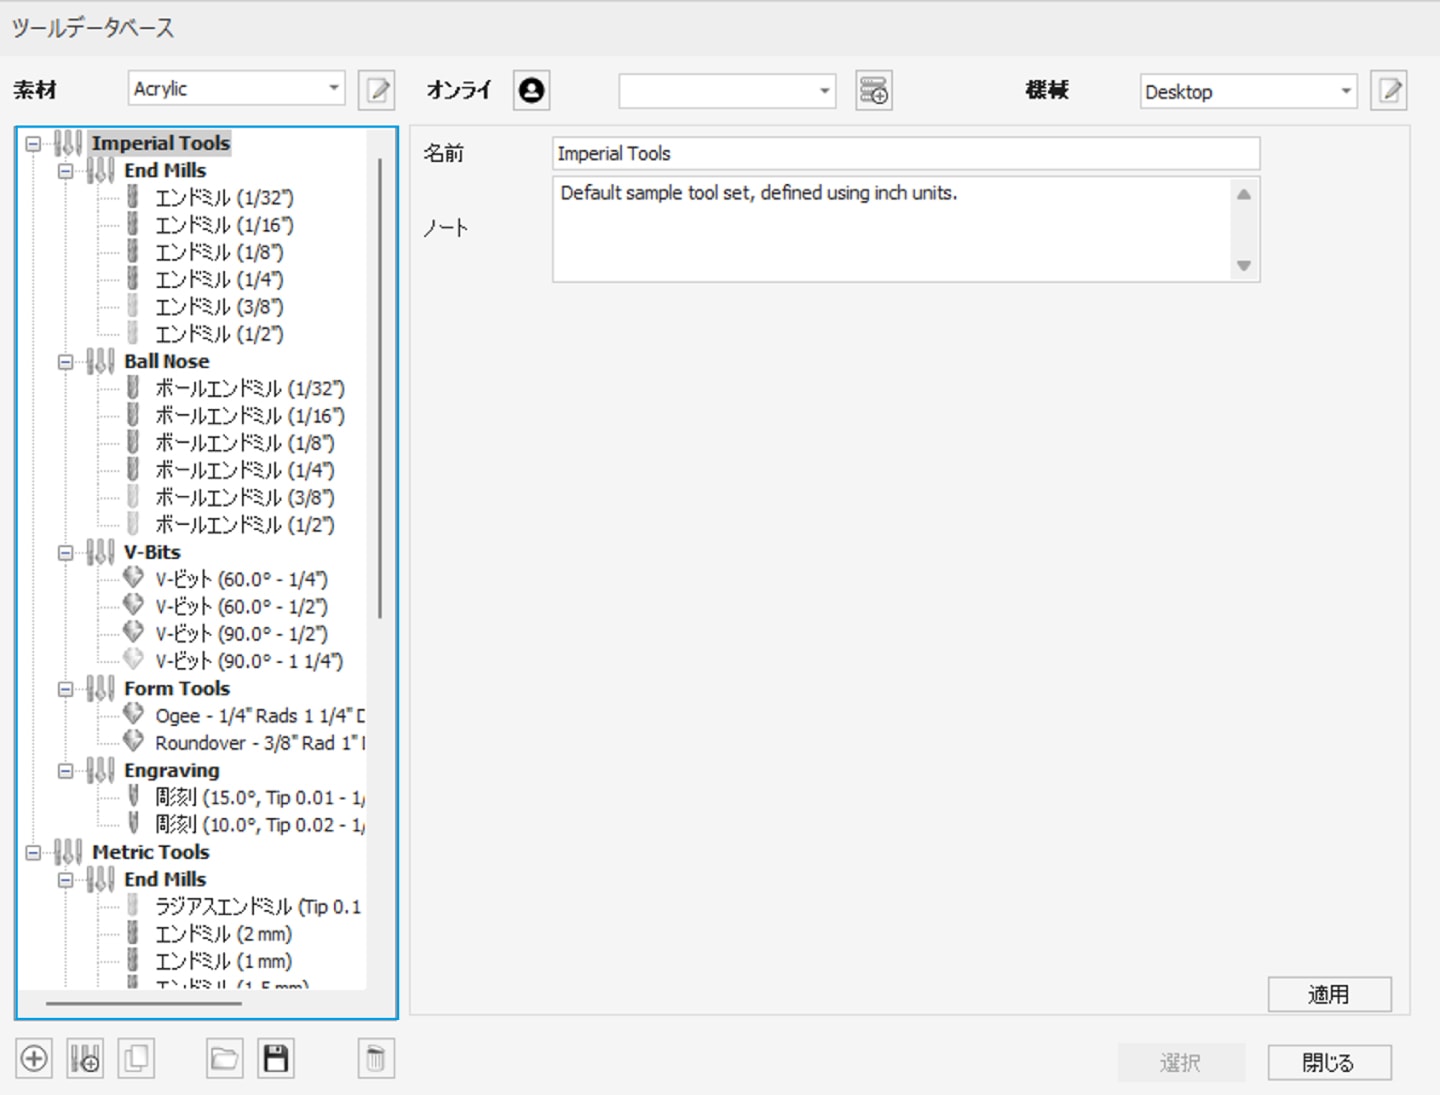Open the Desktop machine dropdown
The height and width of the screenshot is (1095, 1440).
coord(1247,91)
